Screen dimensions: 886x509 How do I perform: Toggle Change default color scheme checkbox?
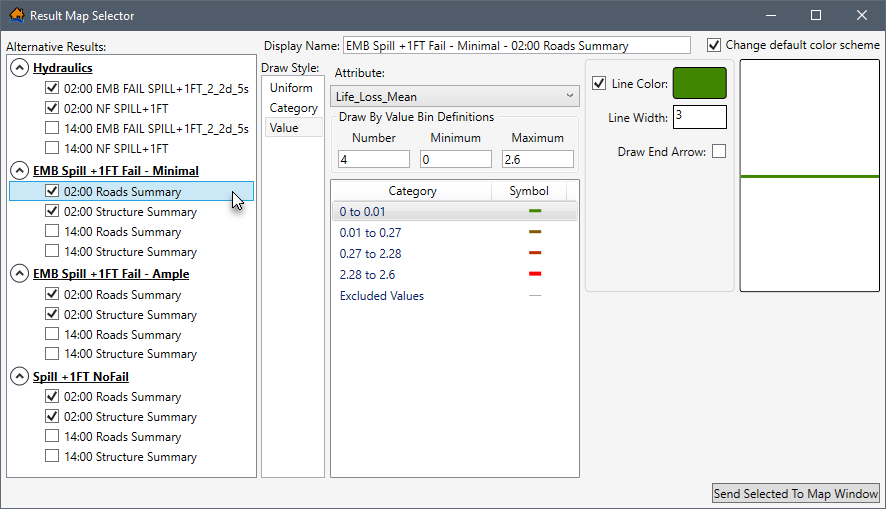(x=714, y=45)
